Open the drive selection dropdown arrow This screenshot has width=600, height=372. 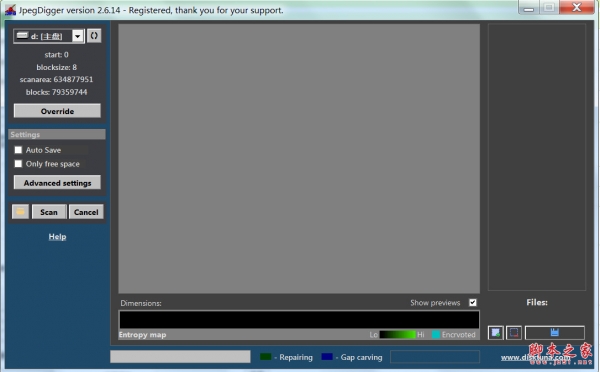78,36
